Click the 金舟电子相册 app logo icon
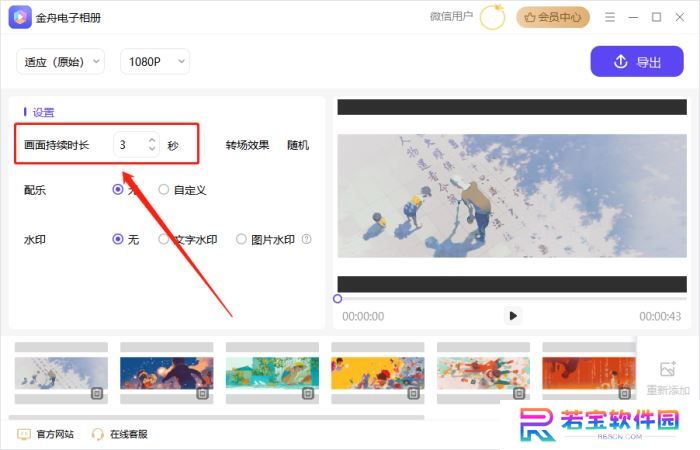Screen dimensions: 700x450 click(20, 17)
